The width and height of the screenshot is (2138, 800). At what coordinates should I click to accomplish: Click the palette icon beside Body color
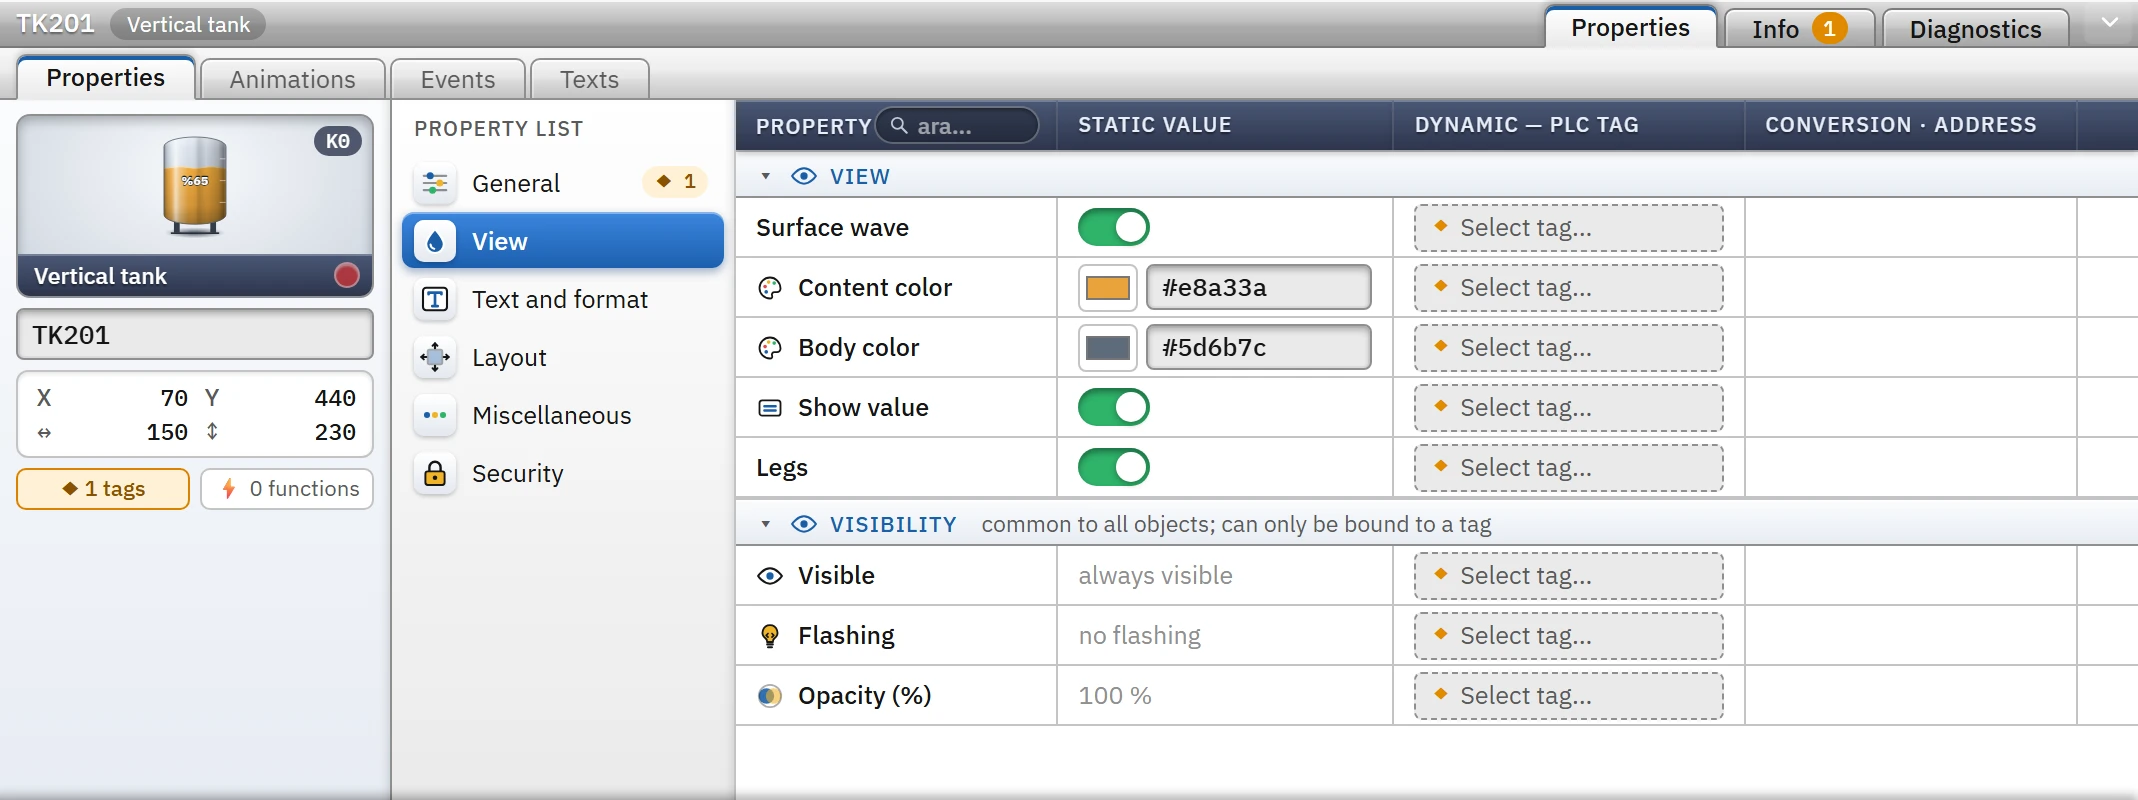(770, 348)
